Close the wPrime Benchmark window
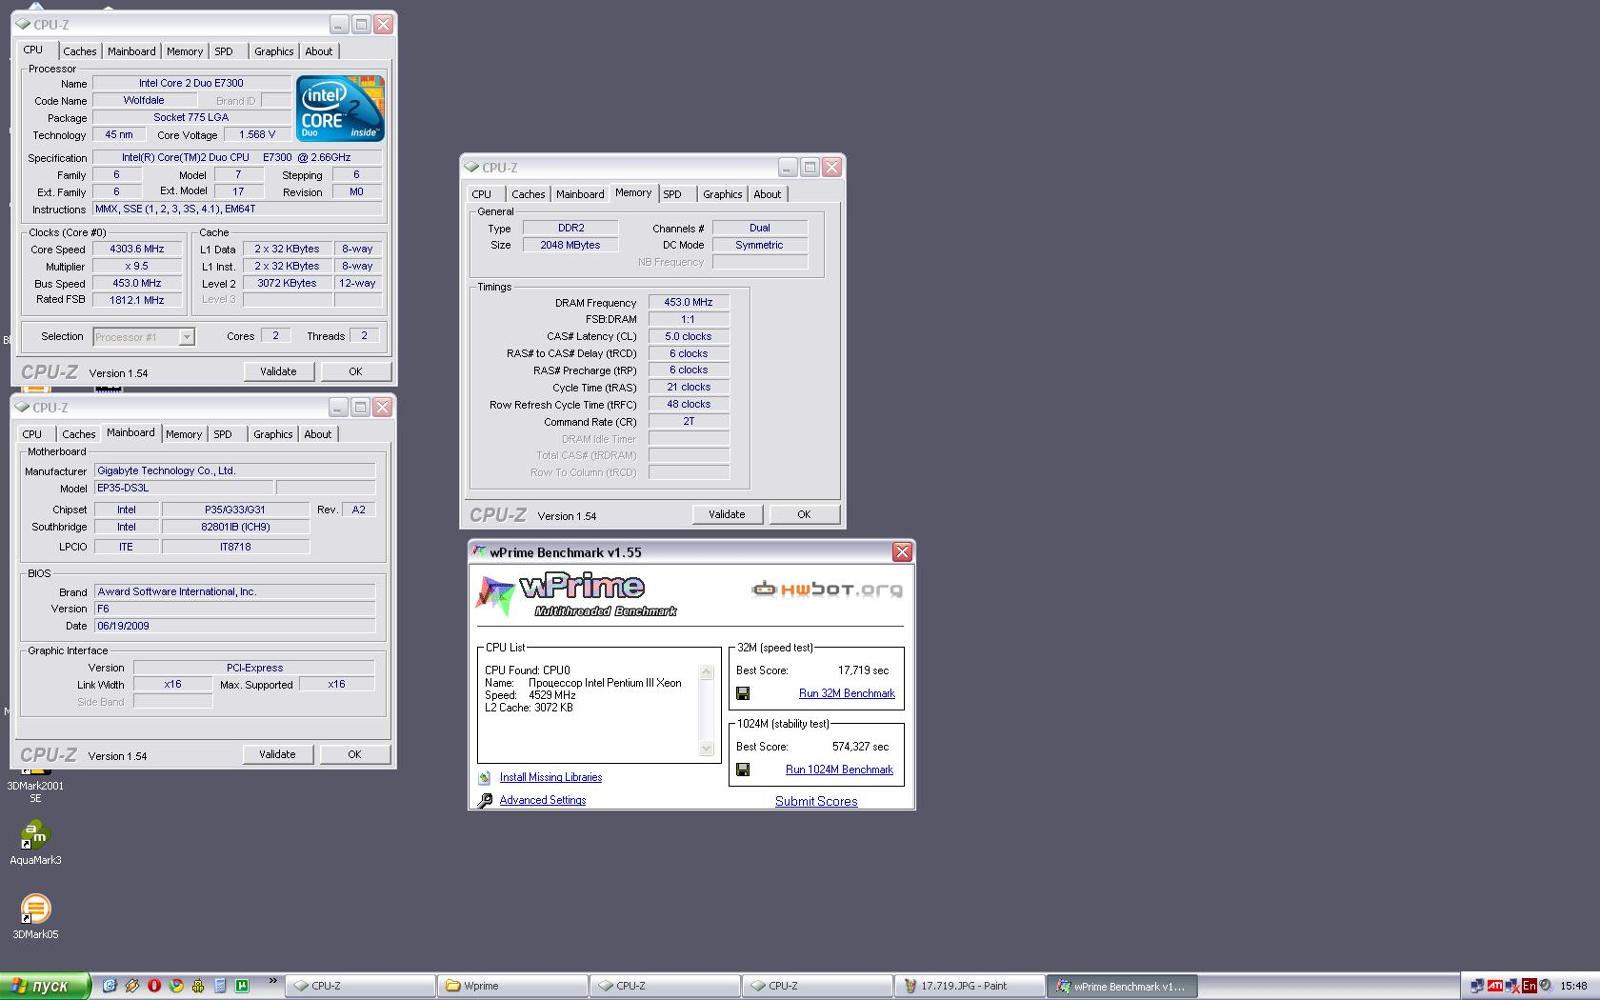Image resolution: width=1600 pixels, height=1000 pixels. click(902, 552)
